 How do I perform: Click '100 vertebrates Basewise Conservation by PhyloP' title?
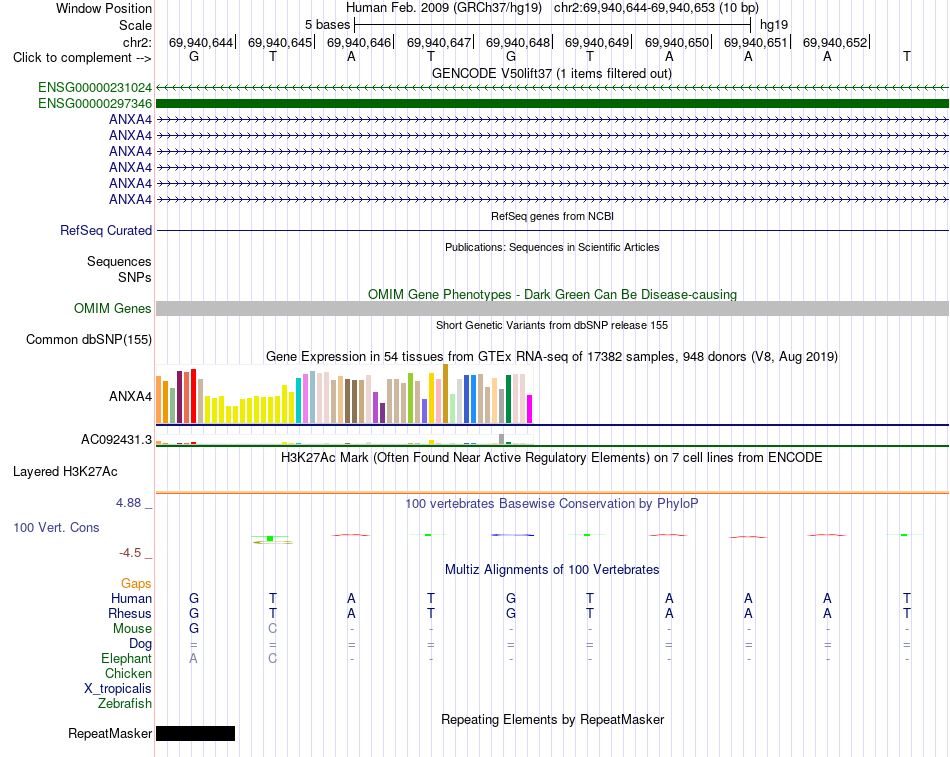pos(552,504)
